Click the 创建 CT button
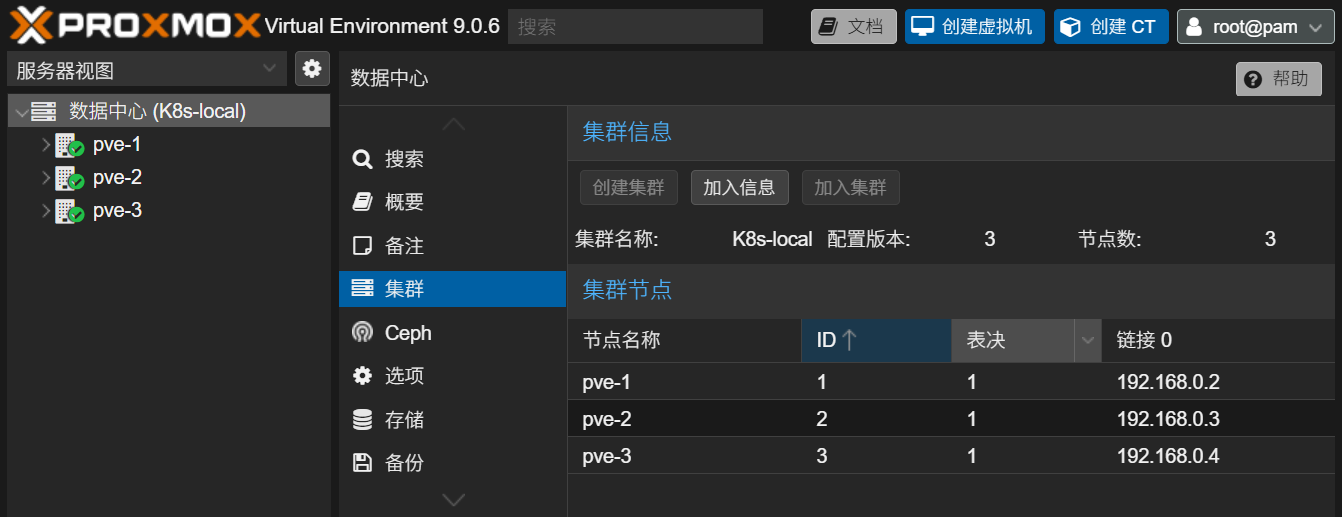Image resolution: width=1342 pixels, height=517 pixels. pos(1111,27)
